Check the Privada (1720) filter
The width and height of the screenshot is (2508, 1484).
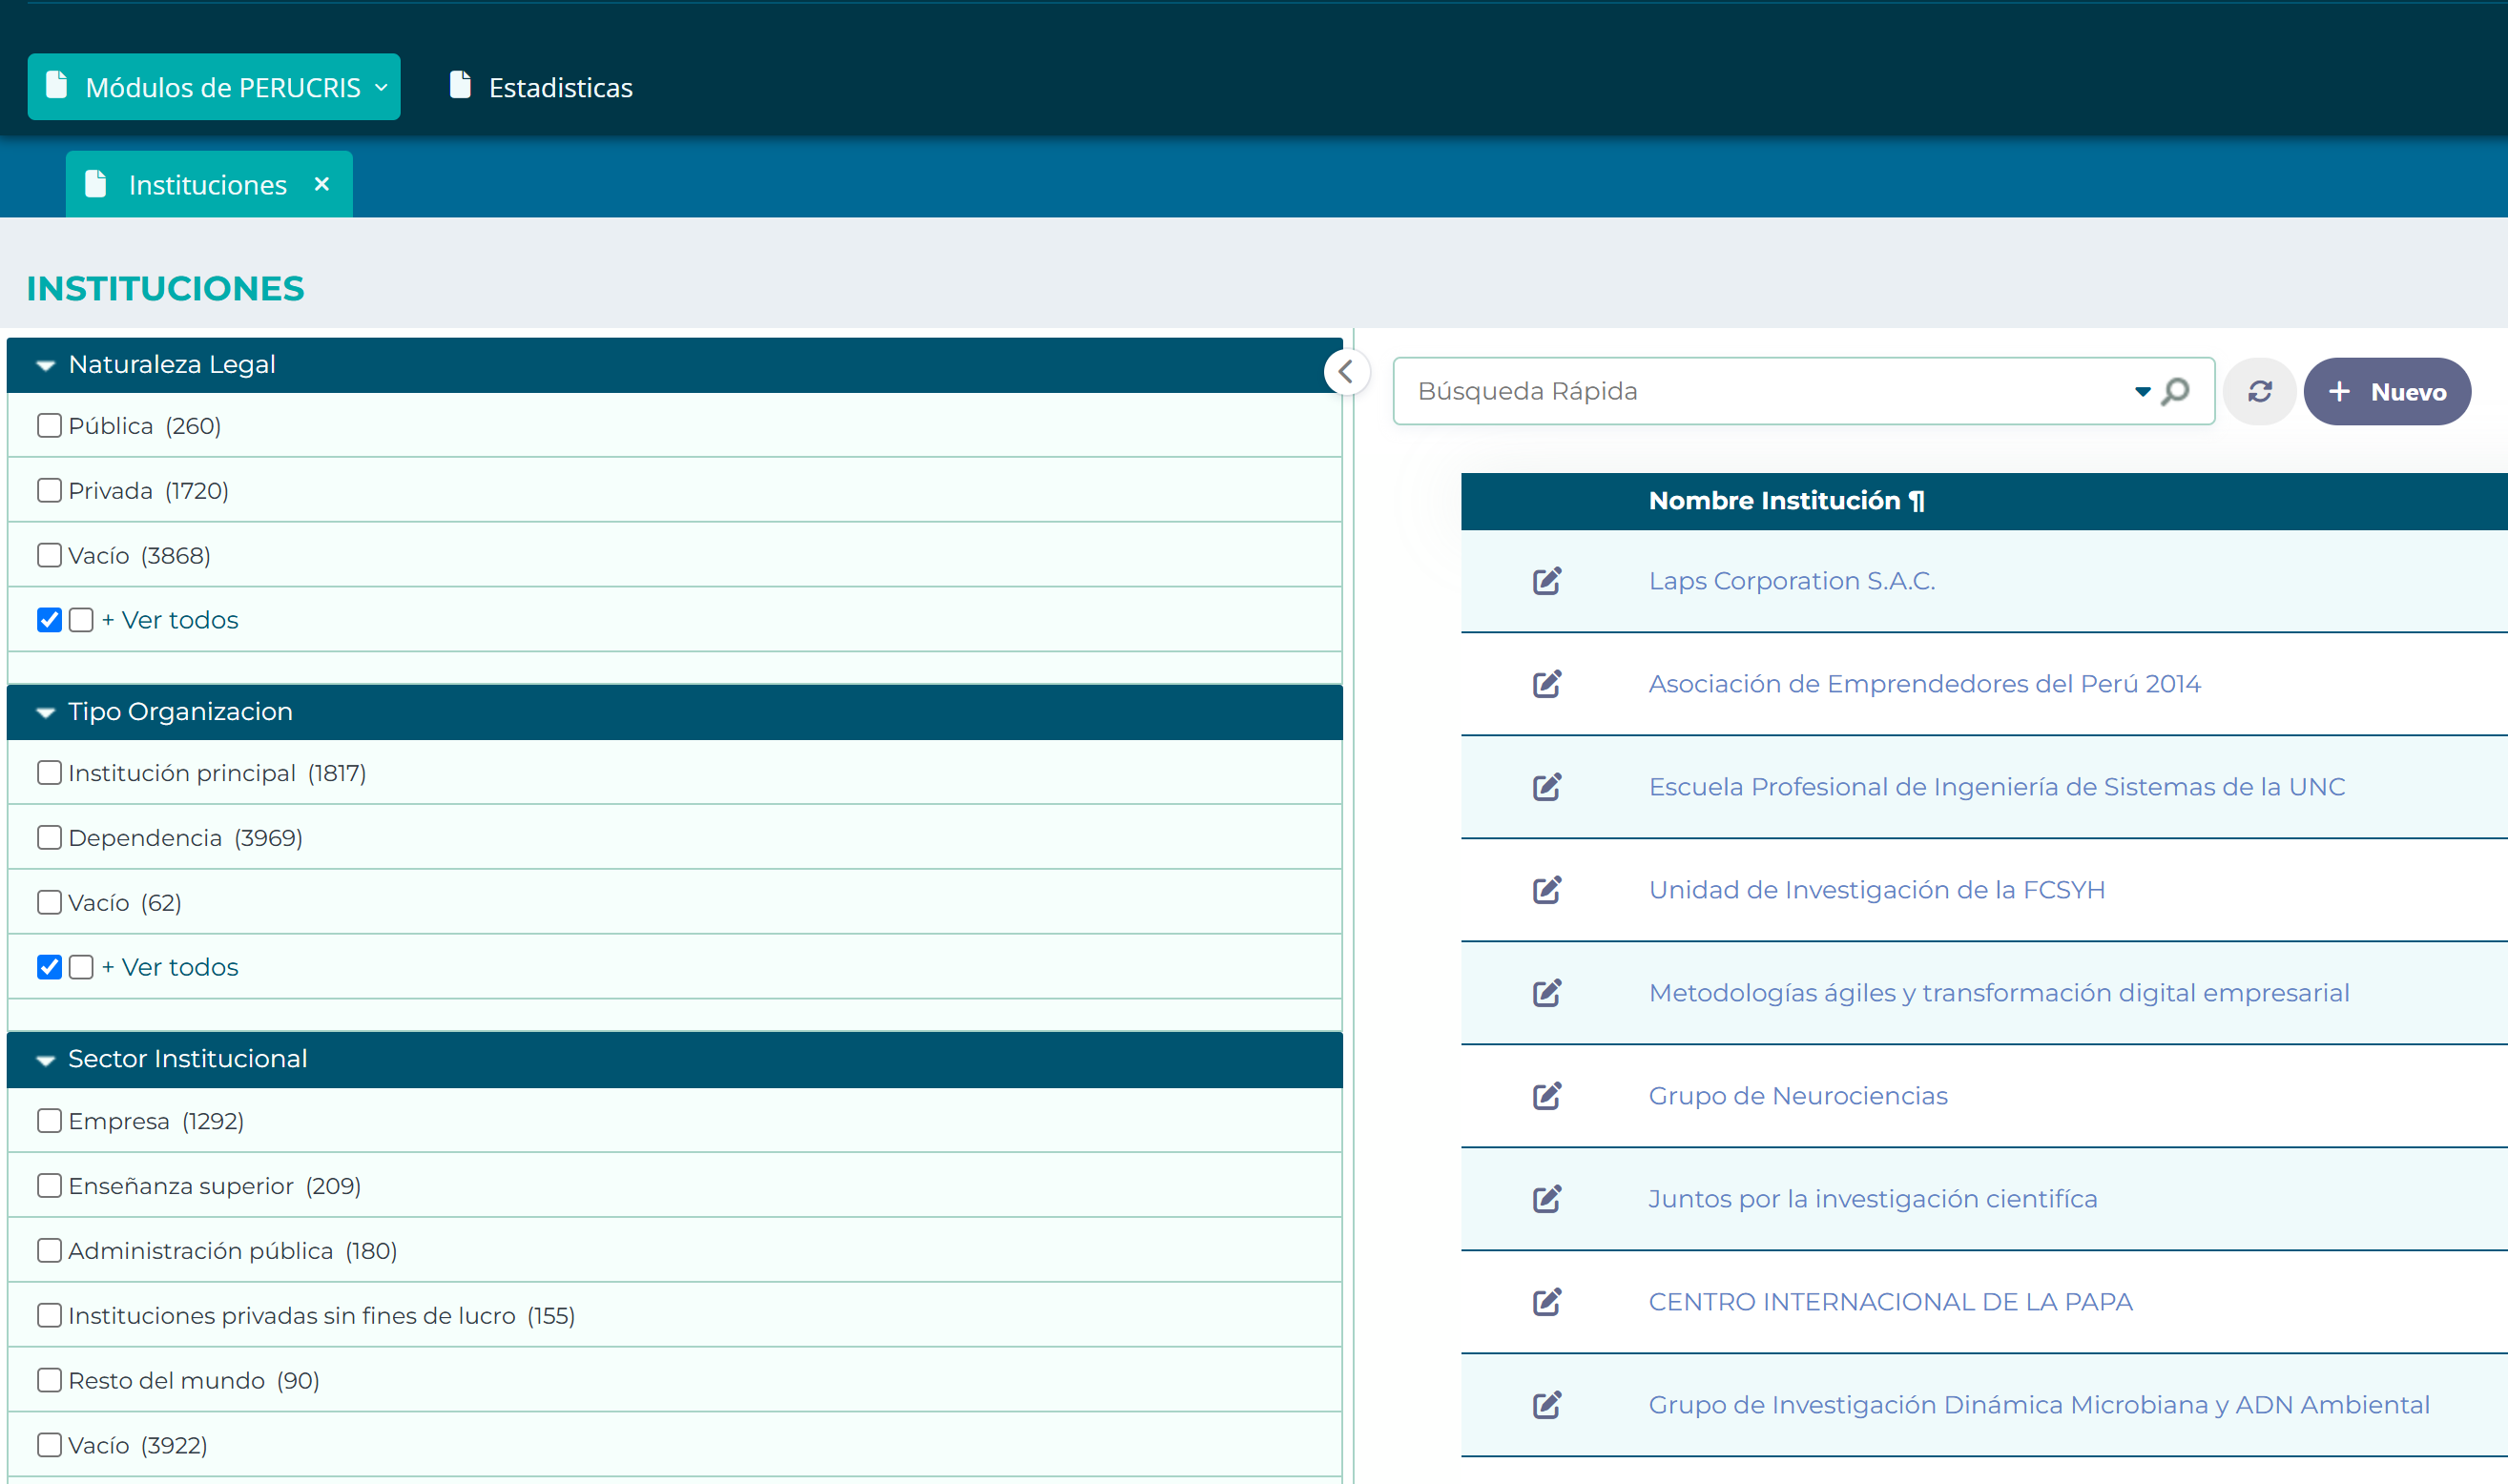tap(49, 490)
